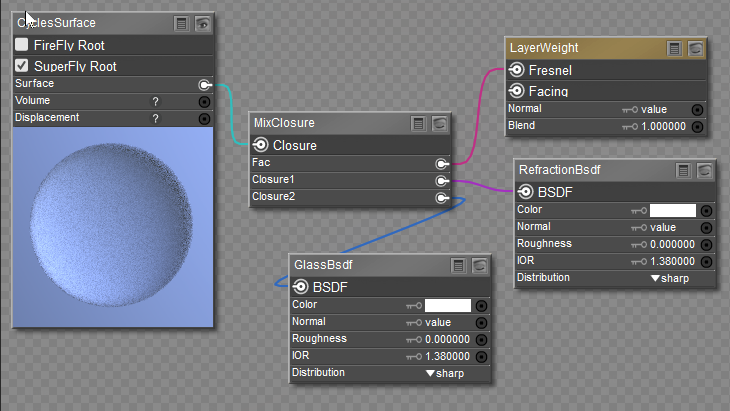The height and width of the screenshot is (411, 730).
Task: Click the GlassBsdf BSDF output socket
Action: click(300, 286)
